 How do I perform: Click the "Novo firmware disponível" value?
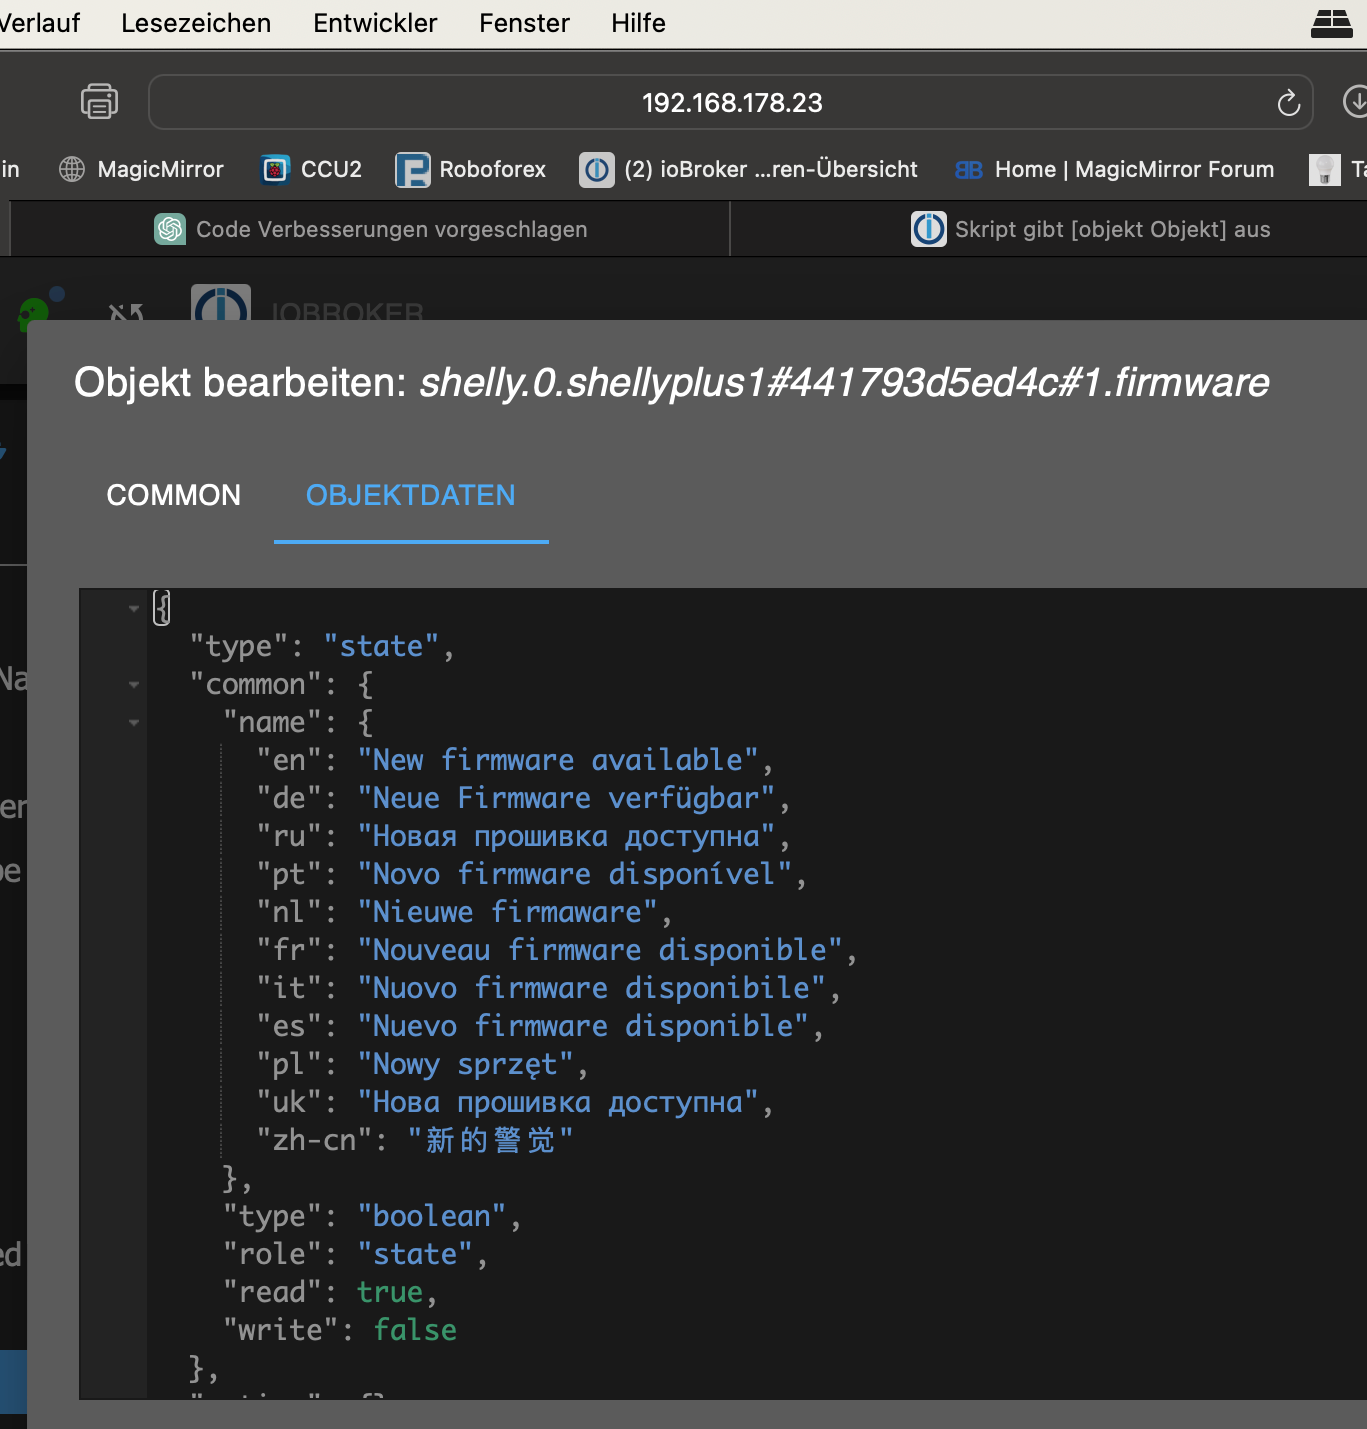(x=575, y=874)
